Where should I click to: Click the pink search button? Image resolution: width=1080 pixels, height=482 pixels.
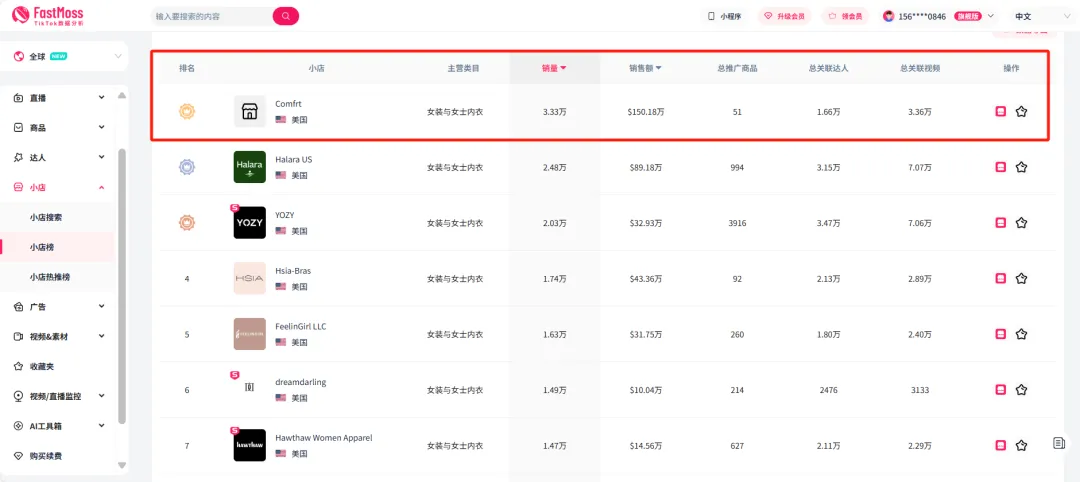286,16
